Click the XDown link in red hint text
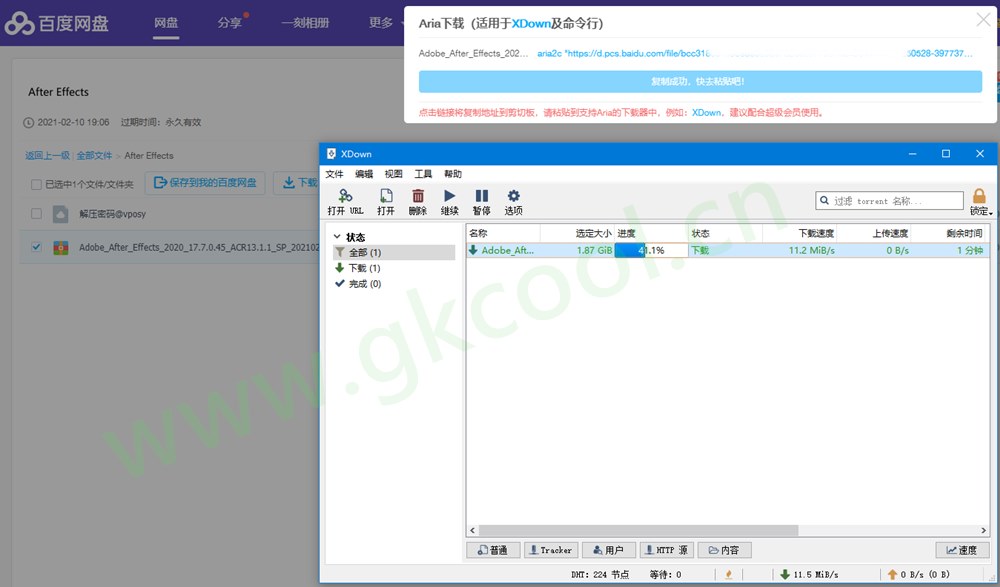 pos(707,112)
